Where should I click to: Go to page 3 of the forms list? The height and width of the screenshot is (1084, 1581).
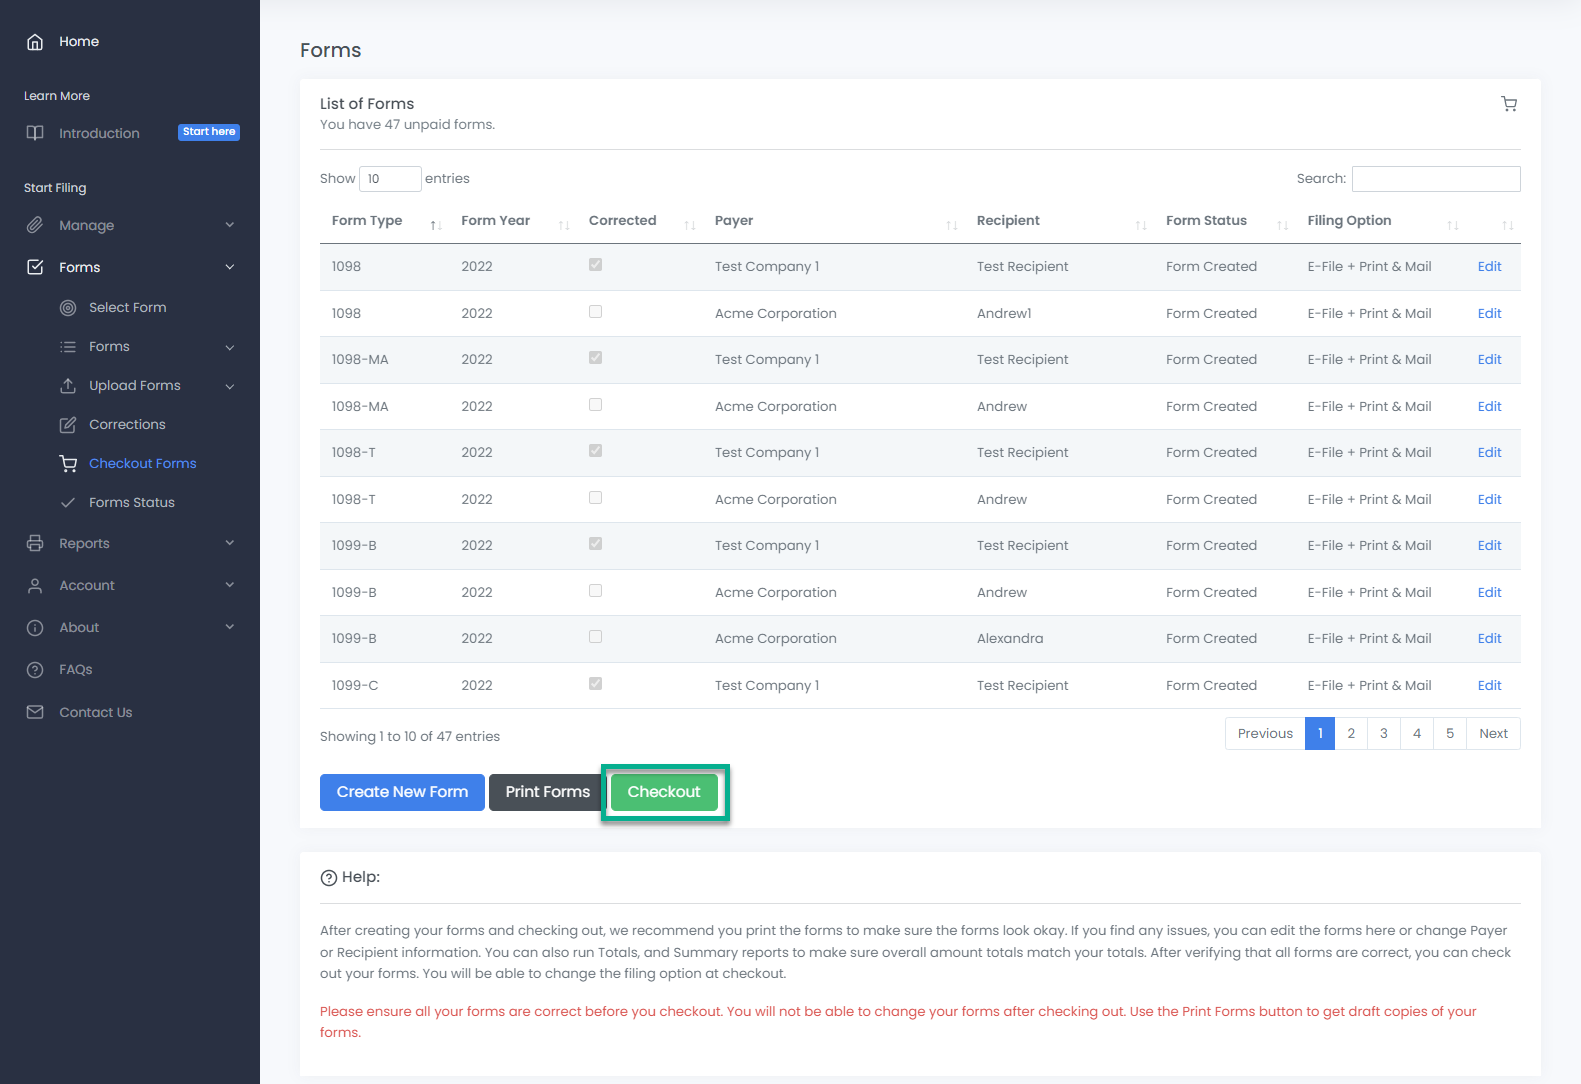tap(1383, 733)
